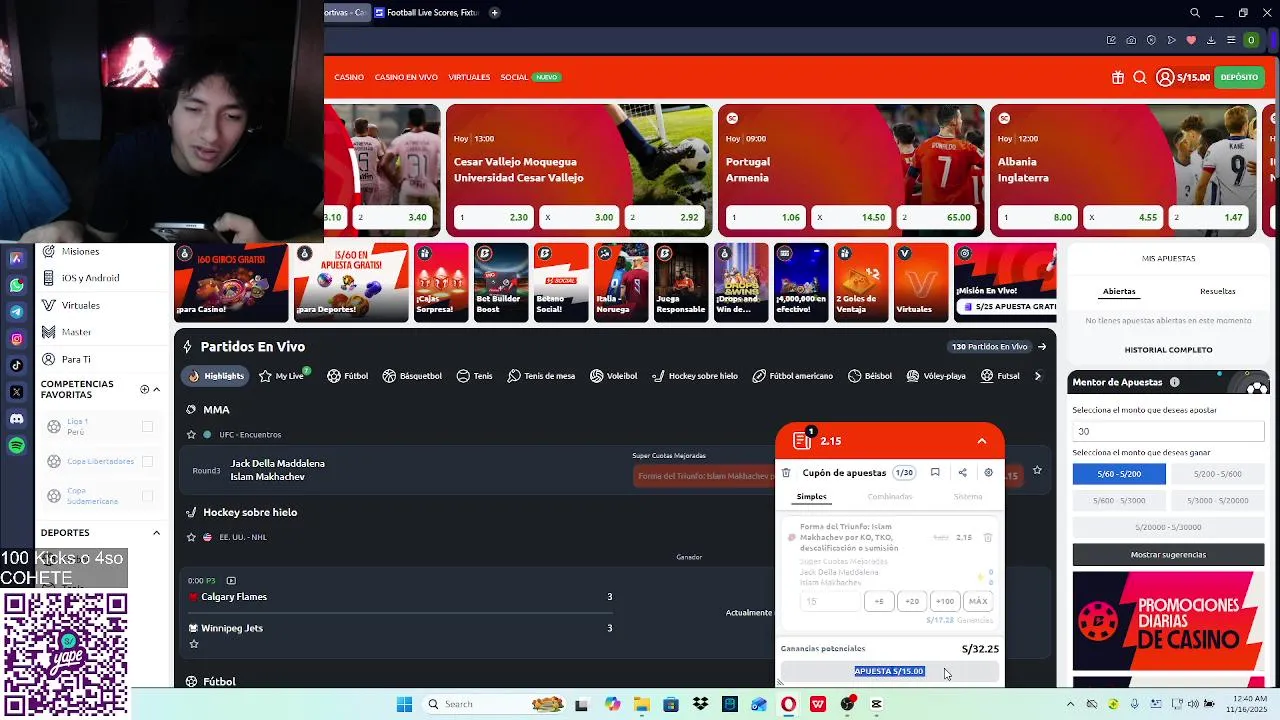Screen dimensions: 1280x720
Task: Click the green DEPÓSITO button
Action: [1239, 77]
